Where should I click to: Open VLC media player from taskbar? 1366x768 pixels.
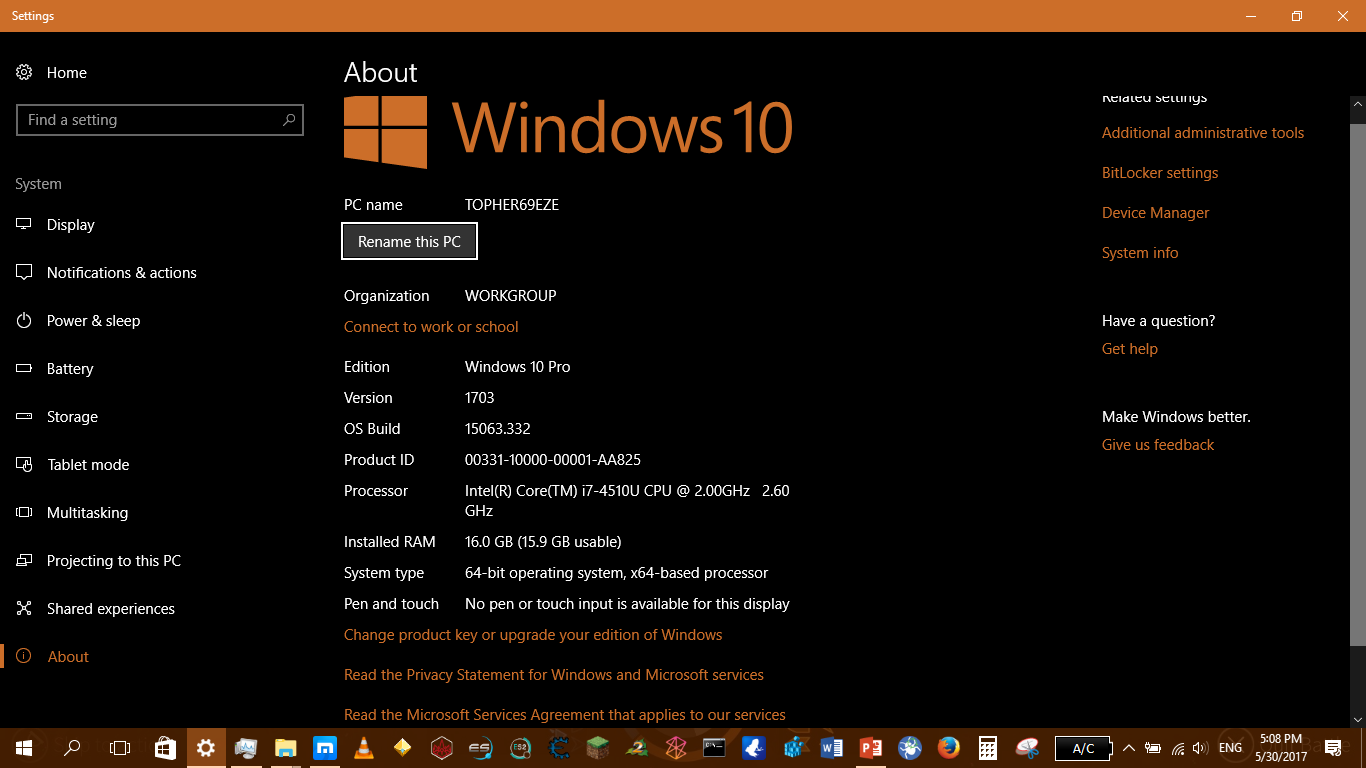[x=364, y=748]
